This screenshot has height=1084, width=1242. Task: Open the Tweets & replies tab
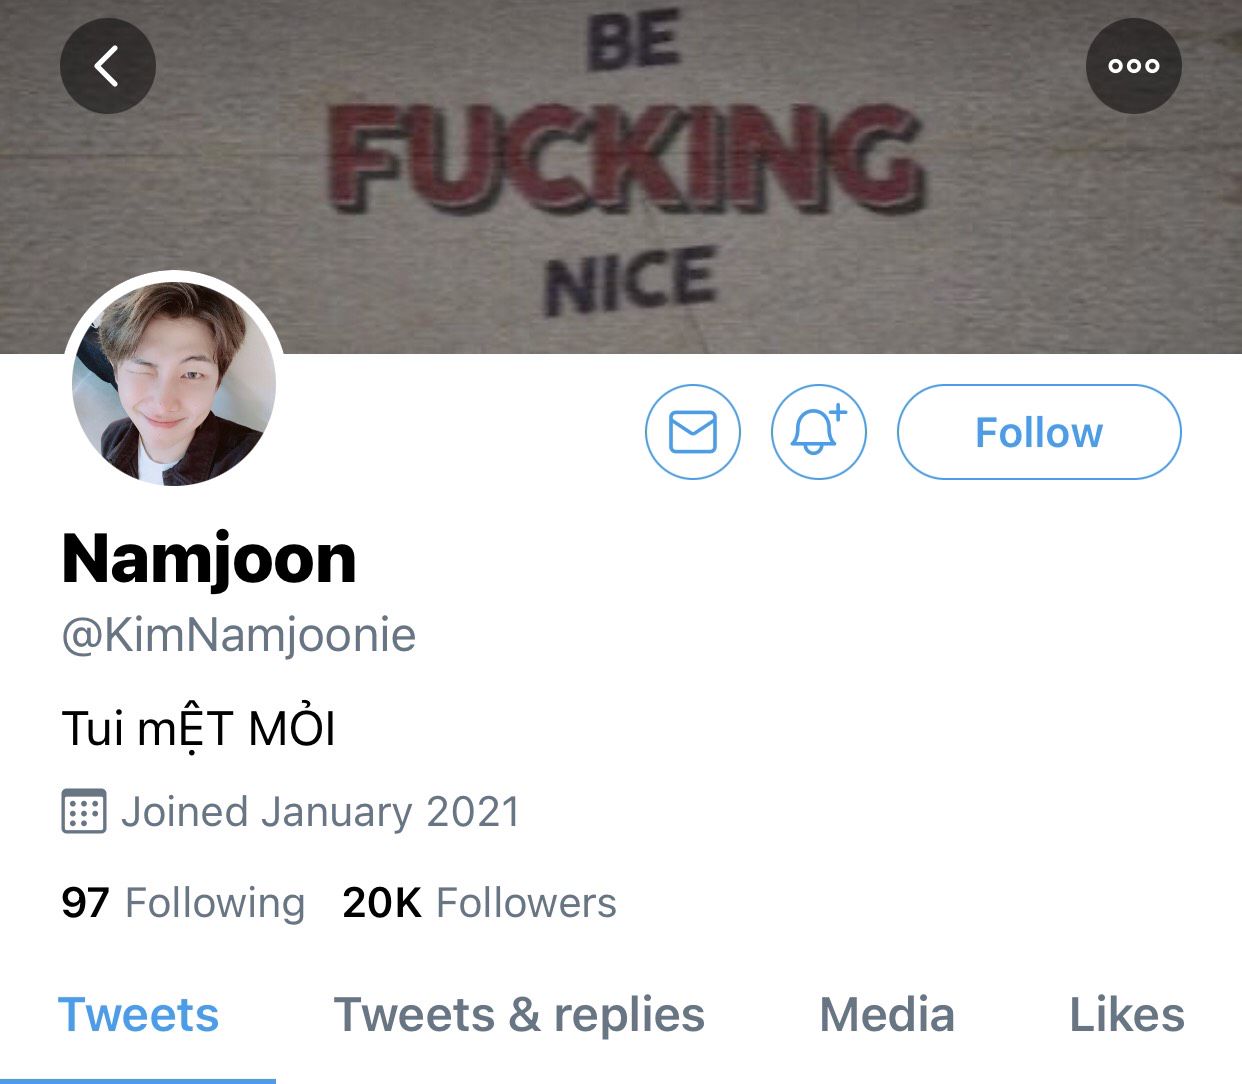[x=519, y=1015]
